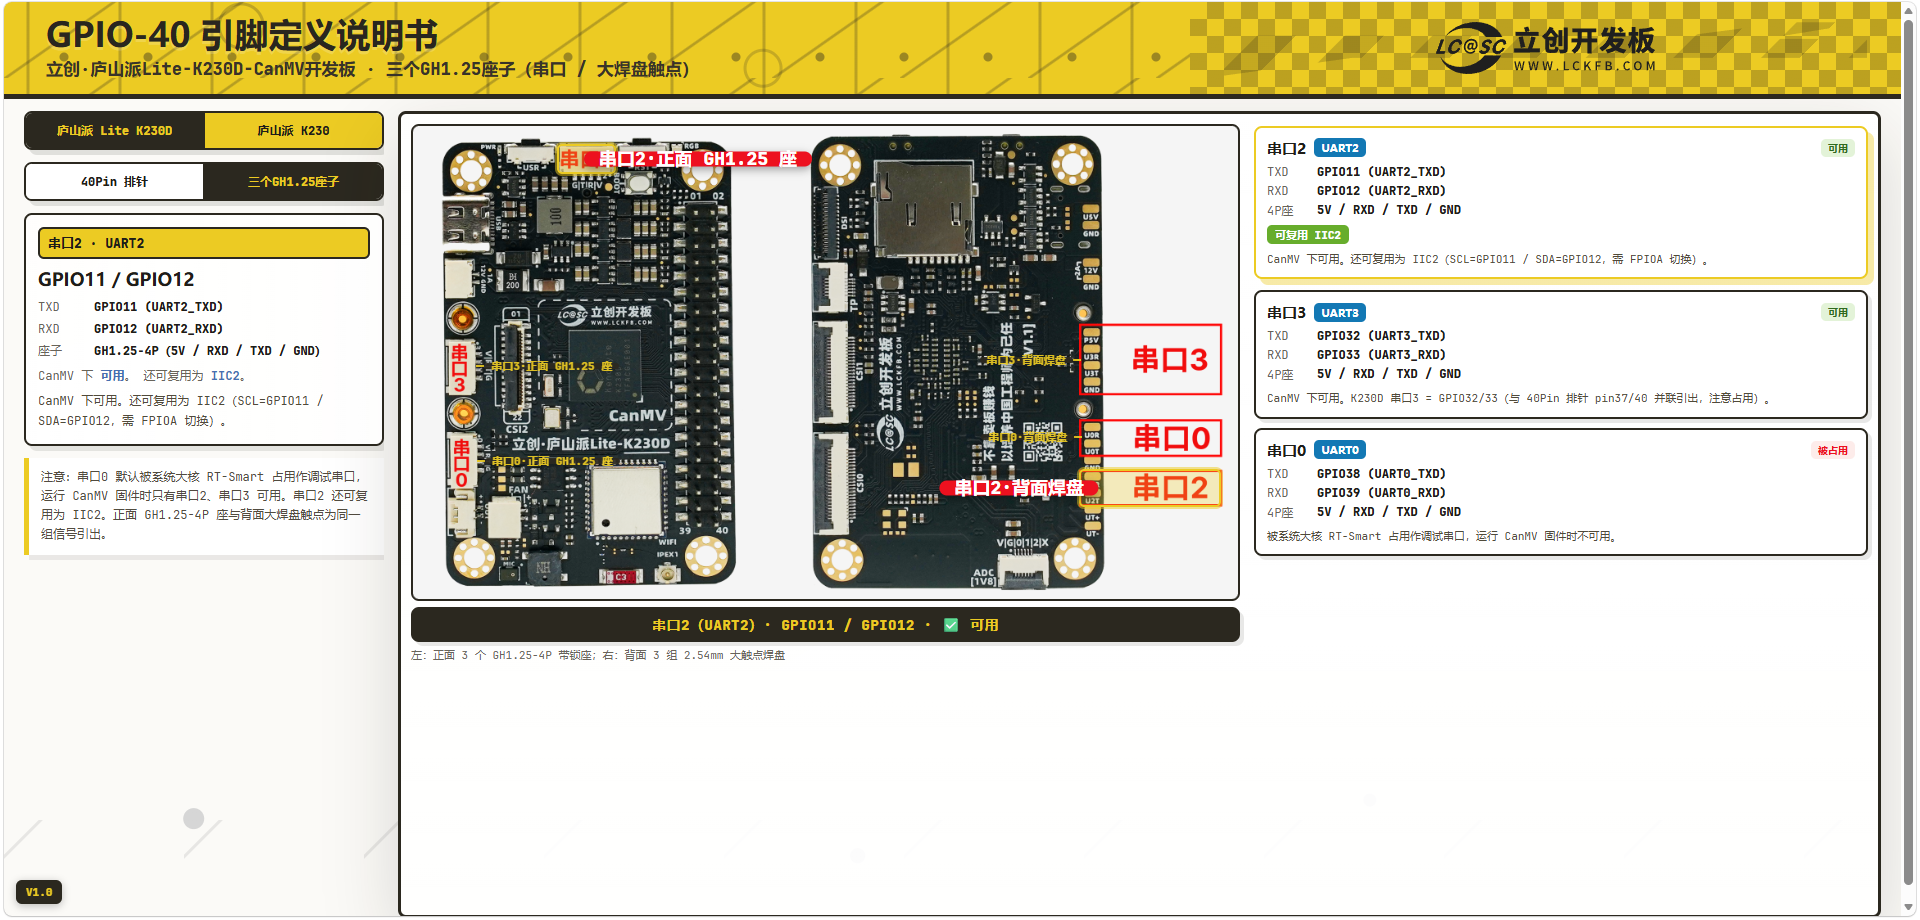Select the large 串口3 red box on back board

click(1151, 359)
